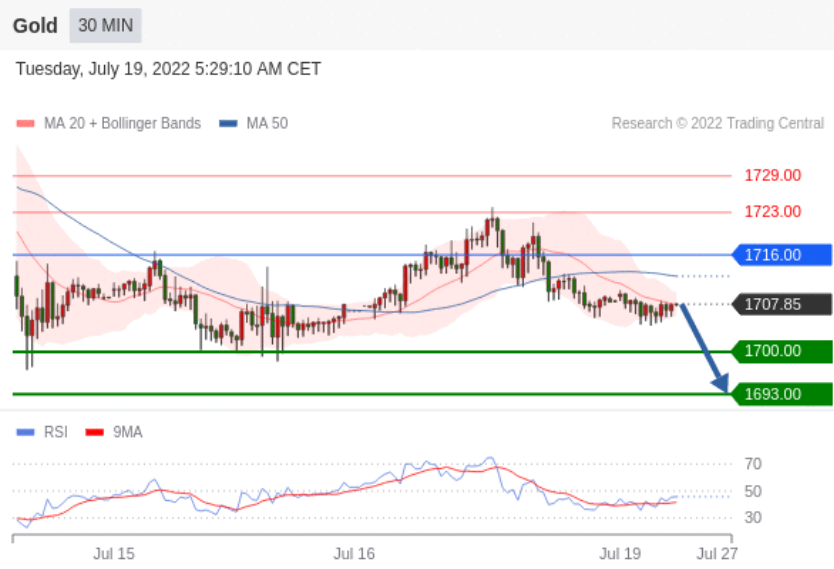Click the 1723.00 resistance label
This screenshot has width=834, height=569.
[x=772, y=212]
